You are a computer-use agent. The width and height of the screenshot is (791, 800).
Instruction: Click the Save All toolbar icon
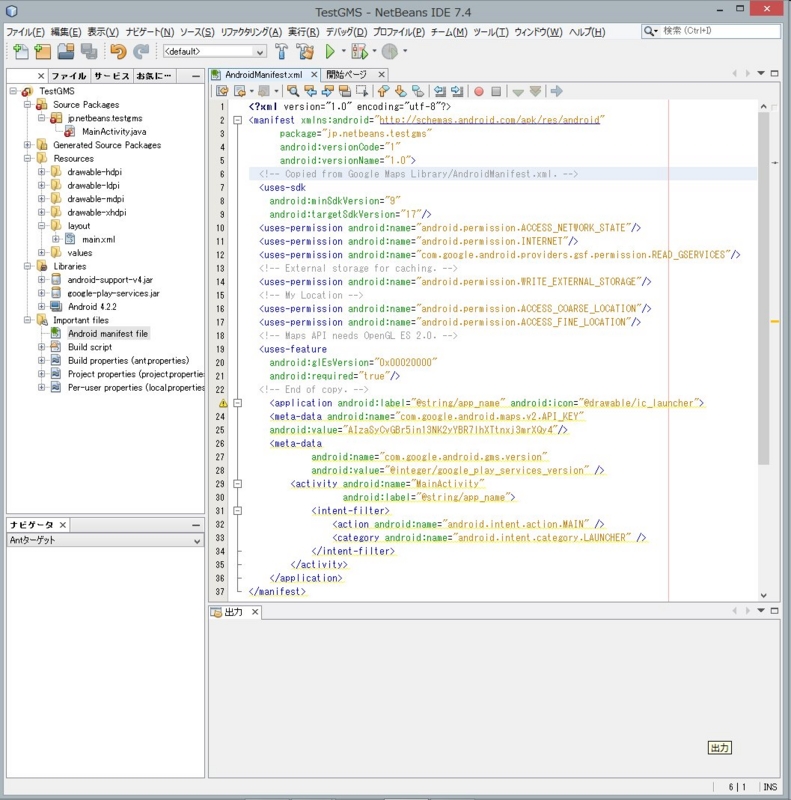(89, 51)
